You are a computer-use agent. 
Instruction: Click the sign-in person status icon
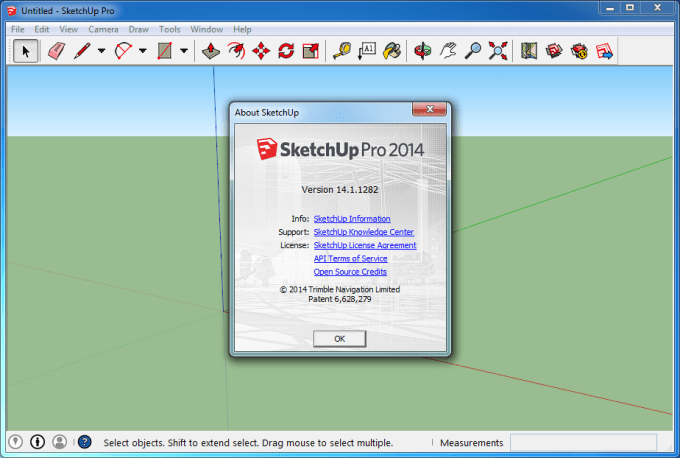tap(59, 442)
